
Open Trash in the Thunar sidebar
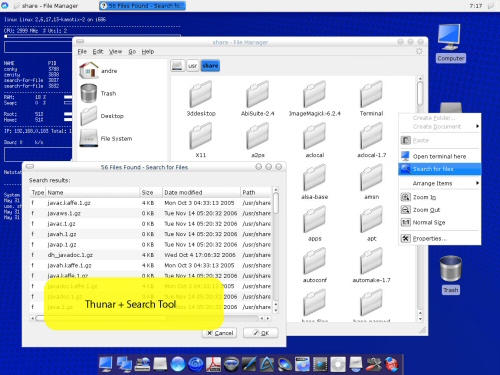tap(99, 93)
